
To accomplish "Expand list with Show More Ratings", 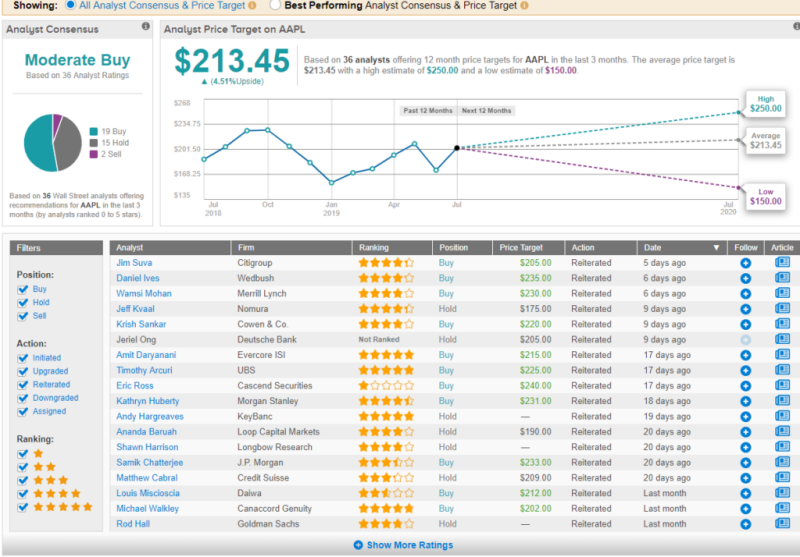I will (403, 545).
